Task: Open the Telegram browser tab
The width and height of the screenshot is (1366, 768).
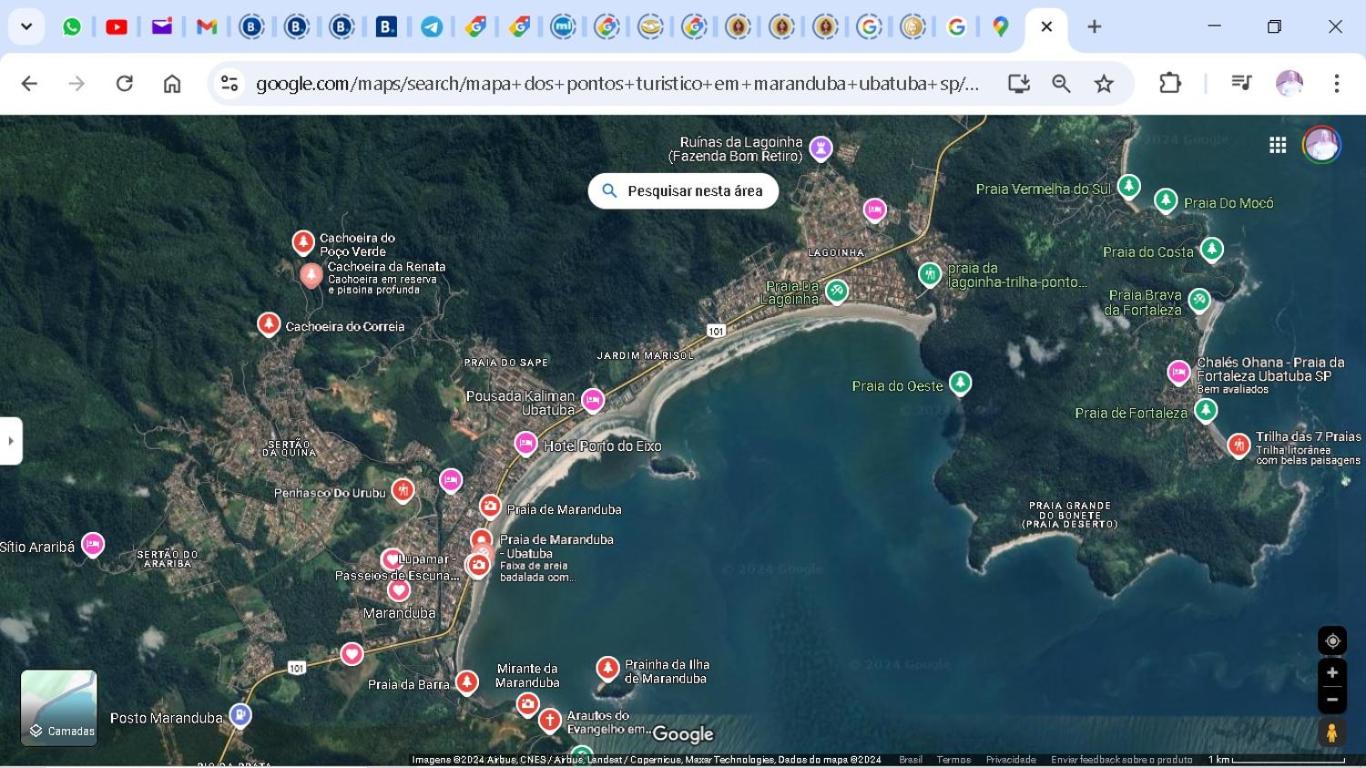Action: coord(431,27)
